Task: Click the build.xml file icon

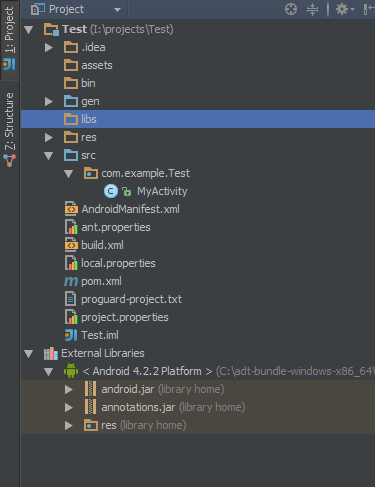Action: tap(71, 245)
